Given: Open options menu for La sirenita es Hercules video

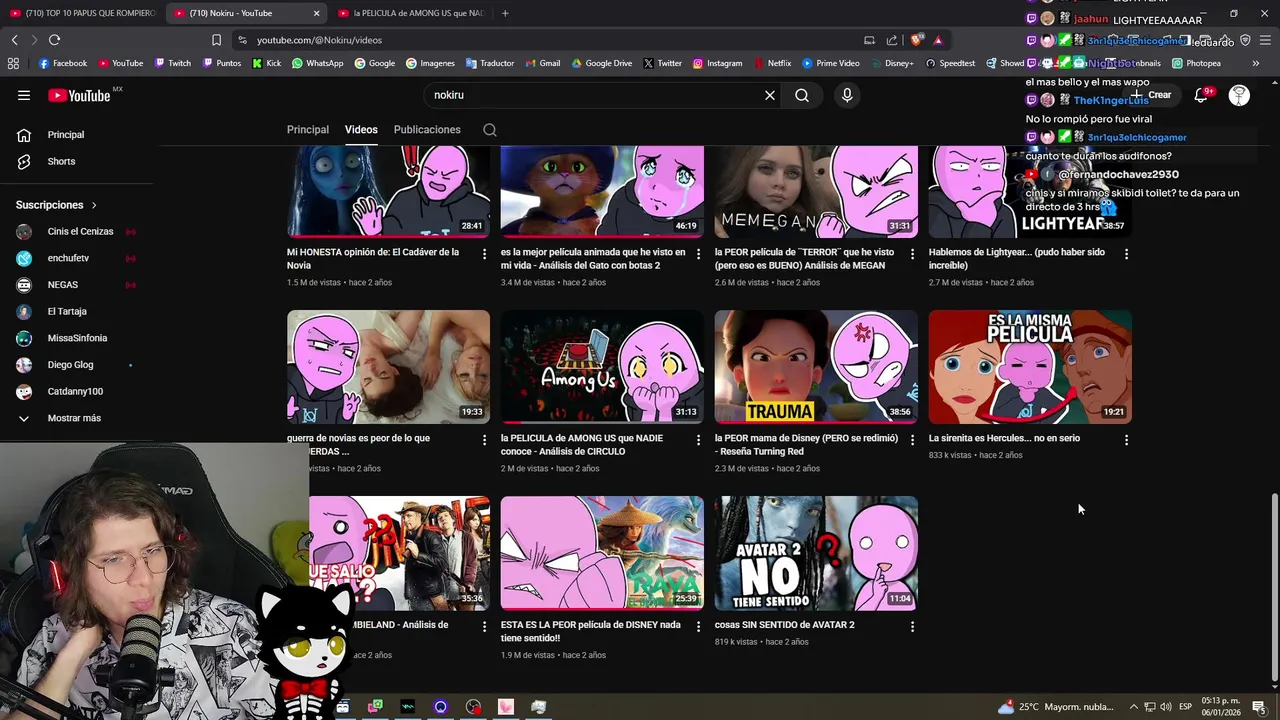Looking at the screenshot, I should pyautogui.click(x=1126, y=440).
